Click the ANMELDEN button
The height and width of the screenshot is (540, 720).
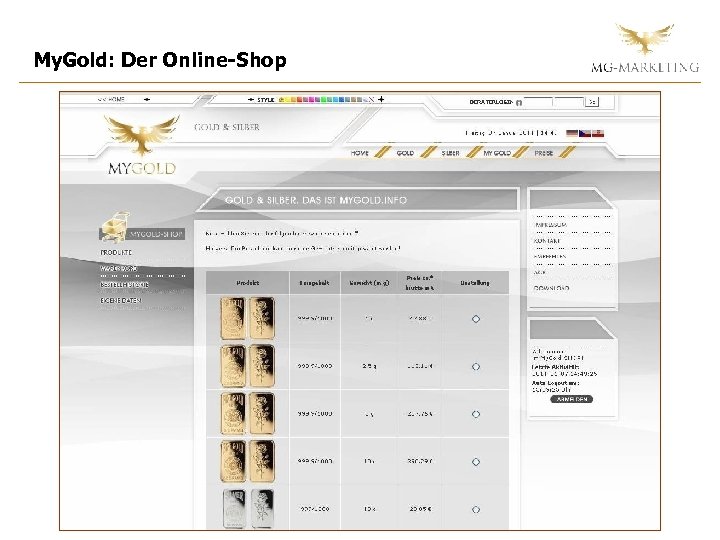pyautogui.click(x=572, y=399)
